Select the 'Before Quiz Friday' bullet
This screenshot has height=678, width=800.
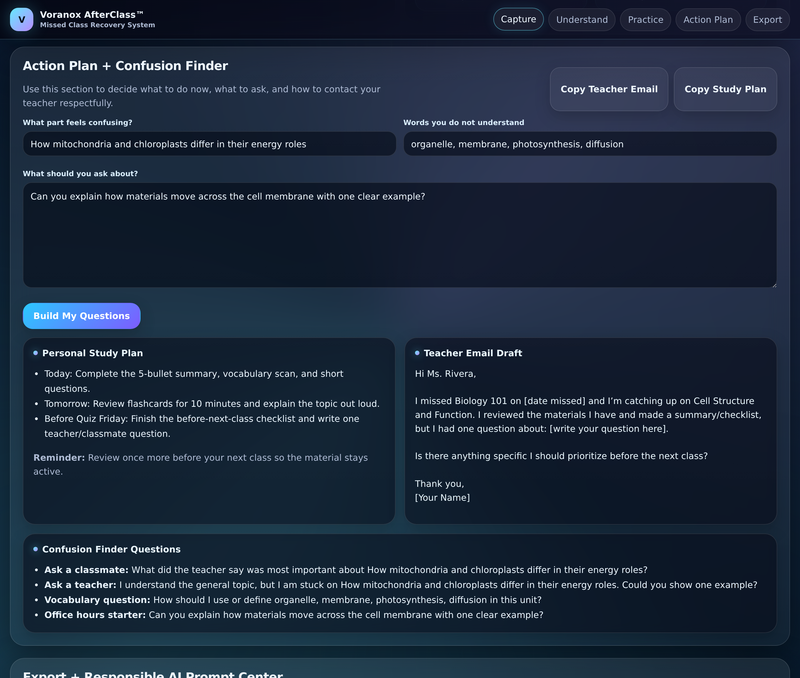tap(202, 426)
